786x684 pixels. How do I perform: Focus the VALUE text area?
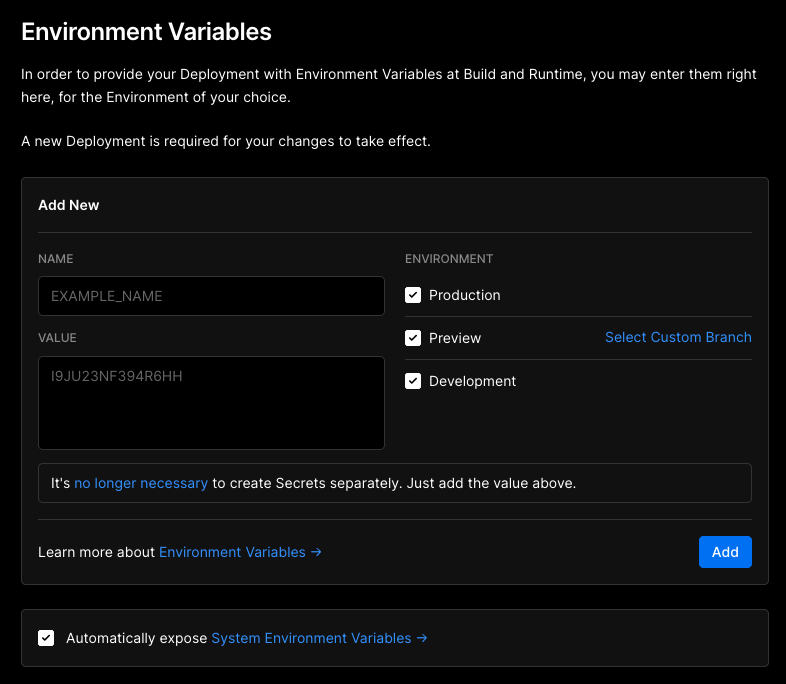(211, 402)
